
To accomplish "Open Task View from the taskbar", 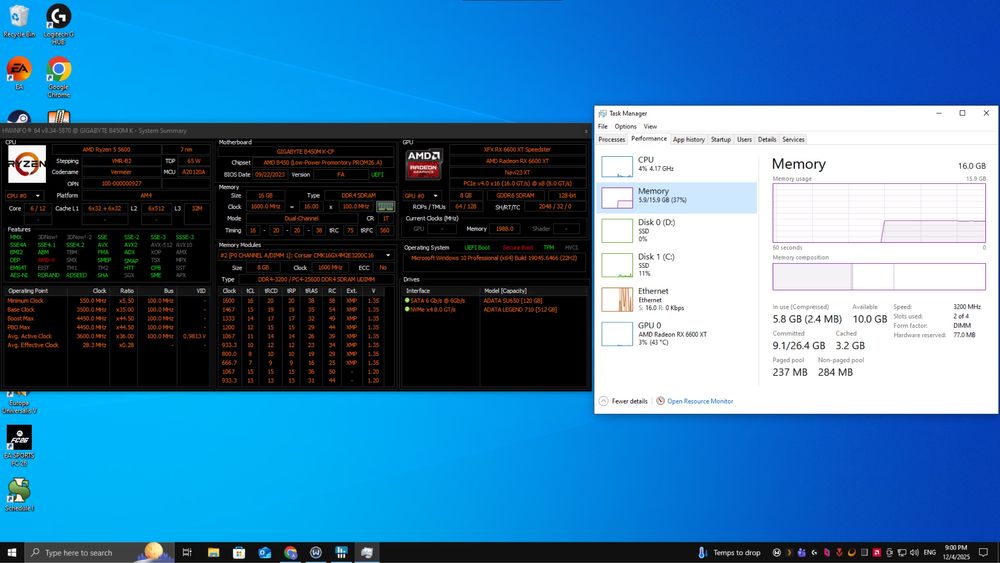I will (x=187, y=552).
